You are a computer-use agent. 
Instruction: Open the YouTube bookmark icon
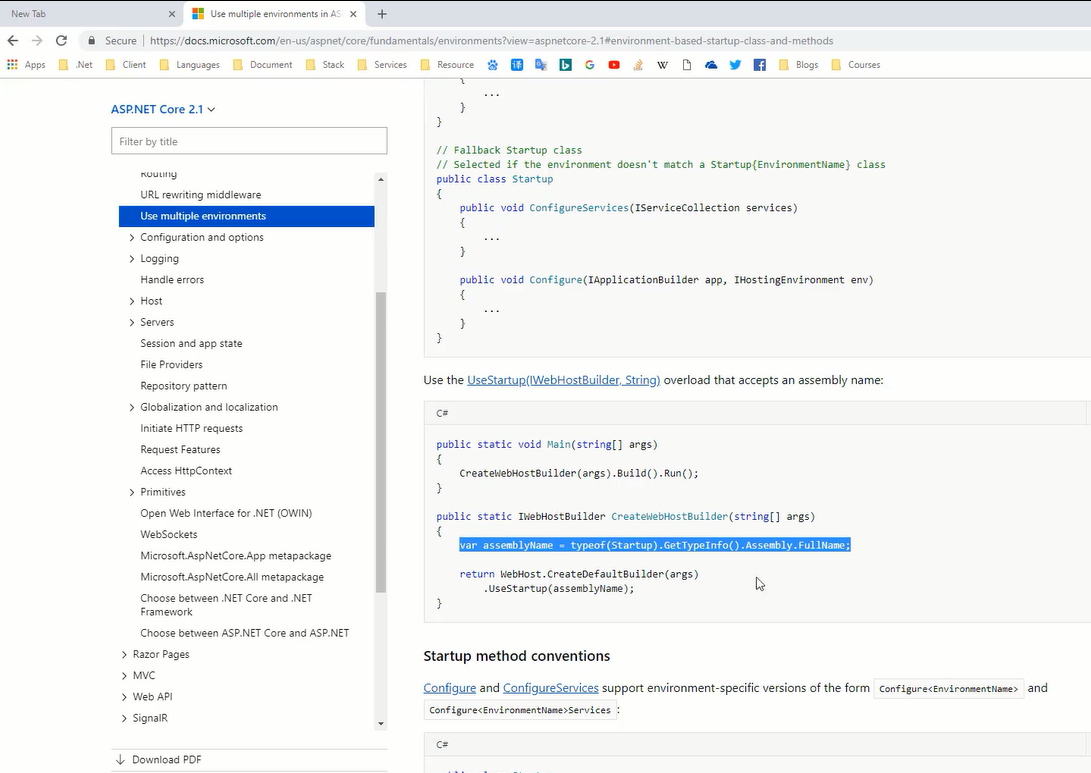coord(614,65)
